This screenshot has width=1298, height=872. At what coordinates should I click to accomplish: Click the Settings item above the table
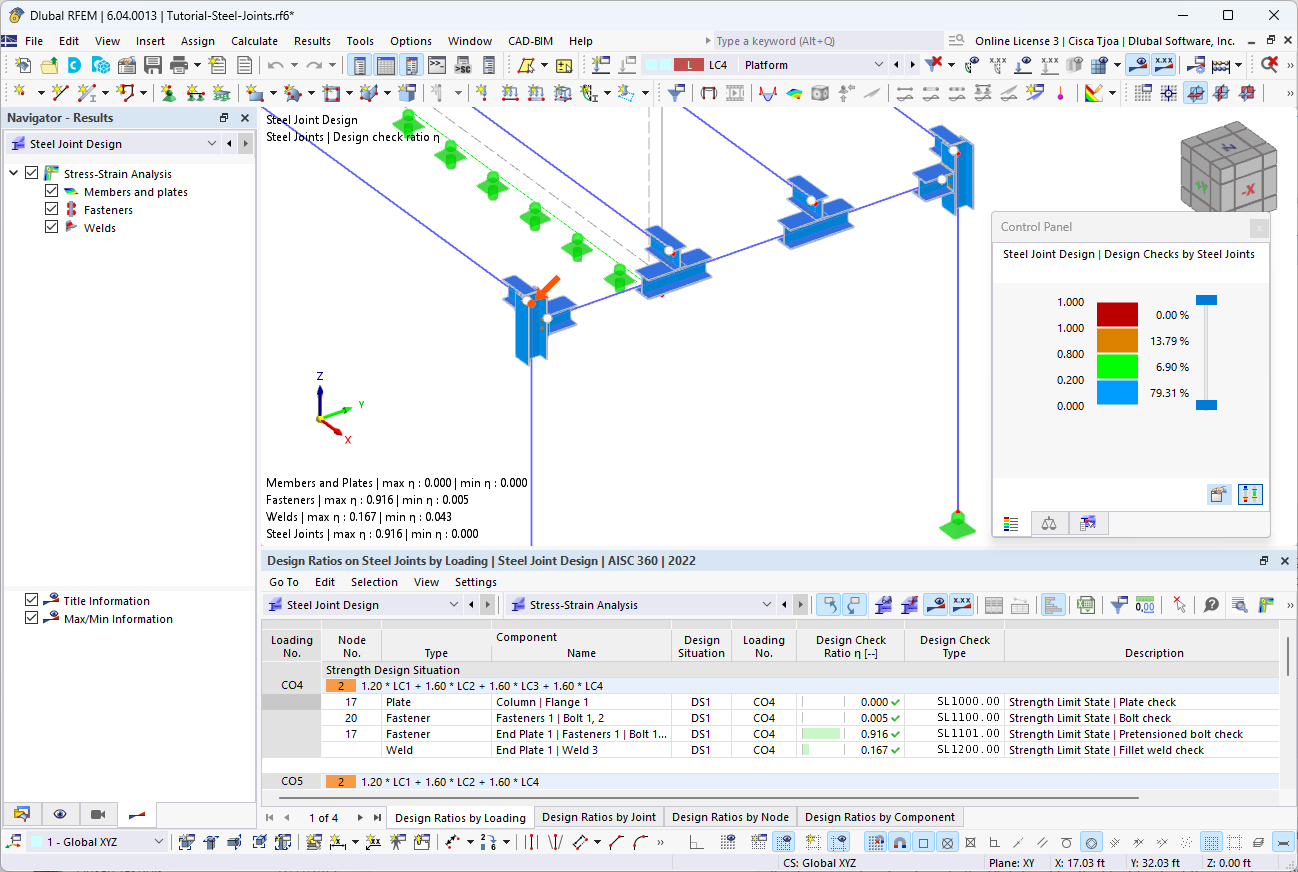(475, 581)
